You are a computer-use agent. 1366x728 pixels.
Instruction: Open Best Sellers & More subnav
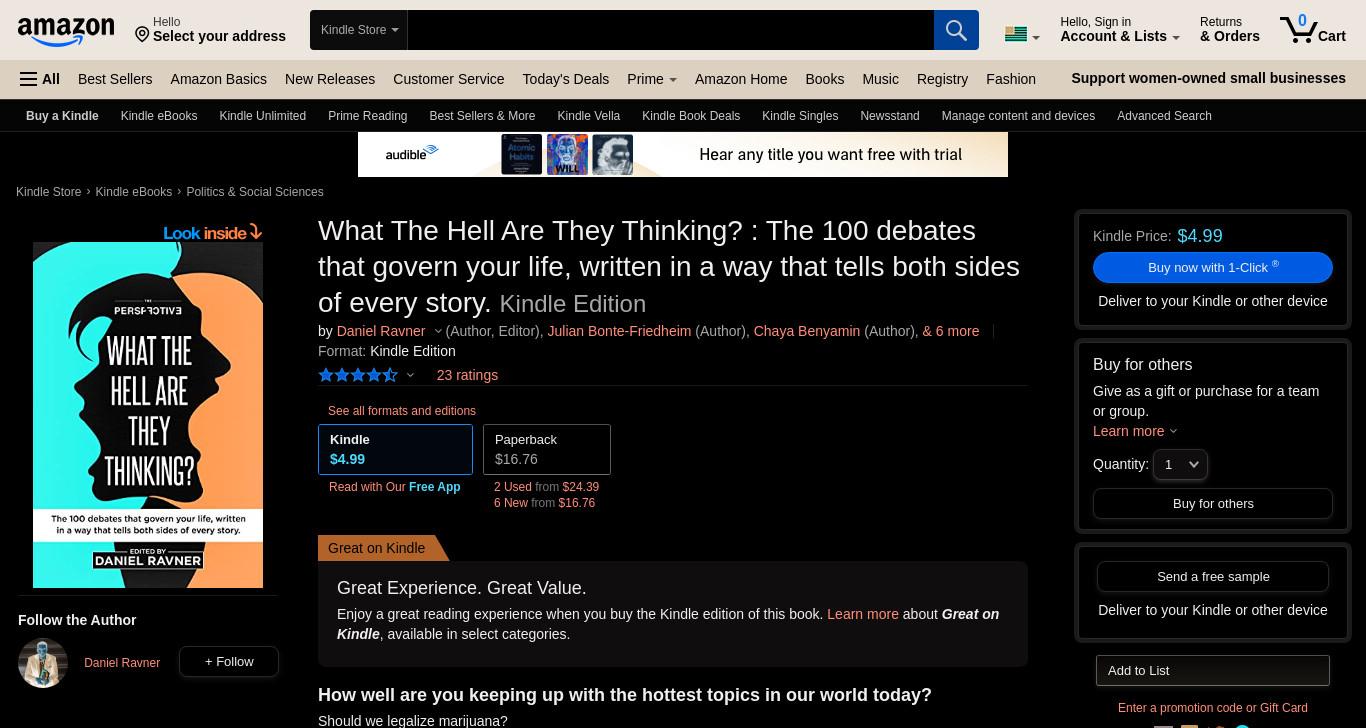pos(482,116)
